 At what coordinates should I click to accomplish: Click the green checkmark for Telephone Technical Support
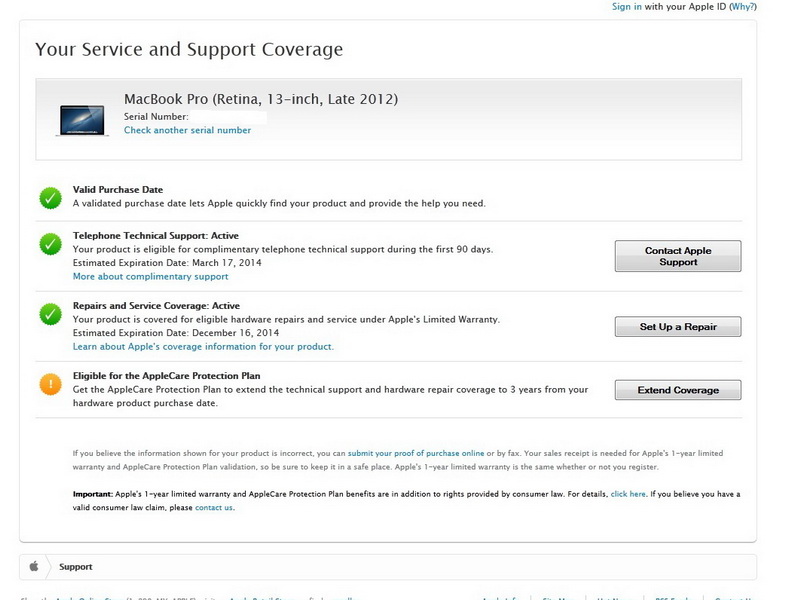point(50,243)
